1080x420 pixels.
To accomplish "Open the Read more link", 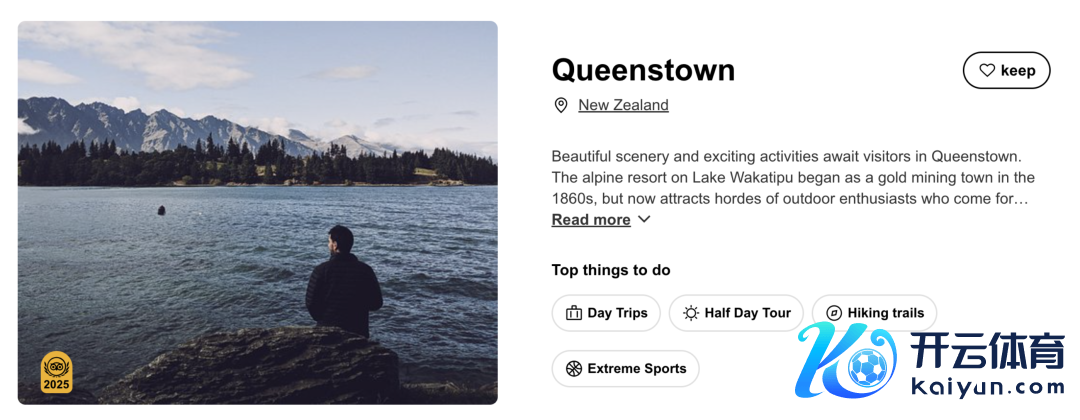I will 591,220.
